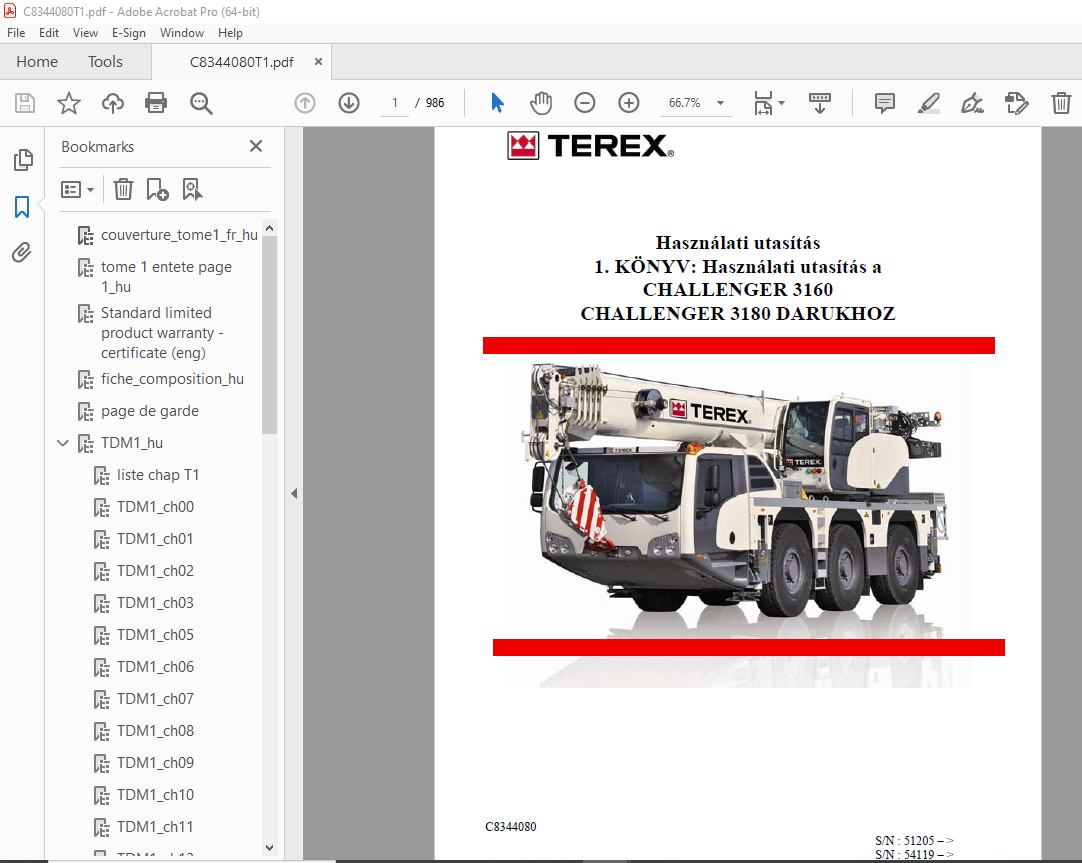Image resolution: width=1082 pixels, height=863 pixels.
Task: Delete selected bookmark in Bookmarks panel
Action: click(x=123, y=189)
